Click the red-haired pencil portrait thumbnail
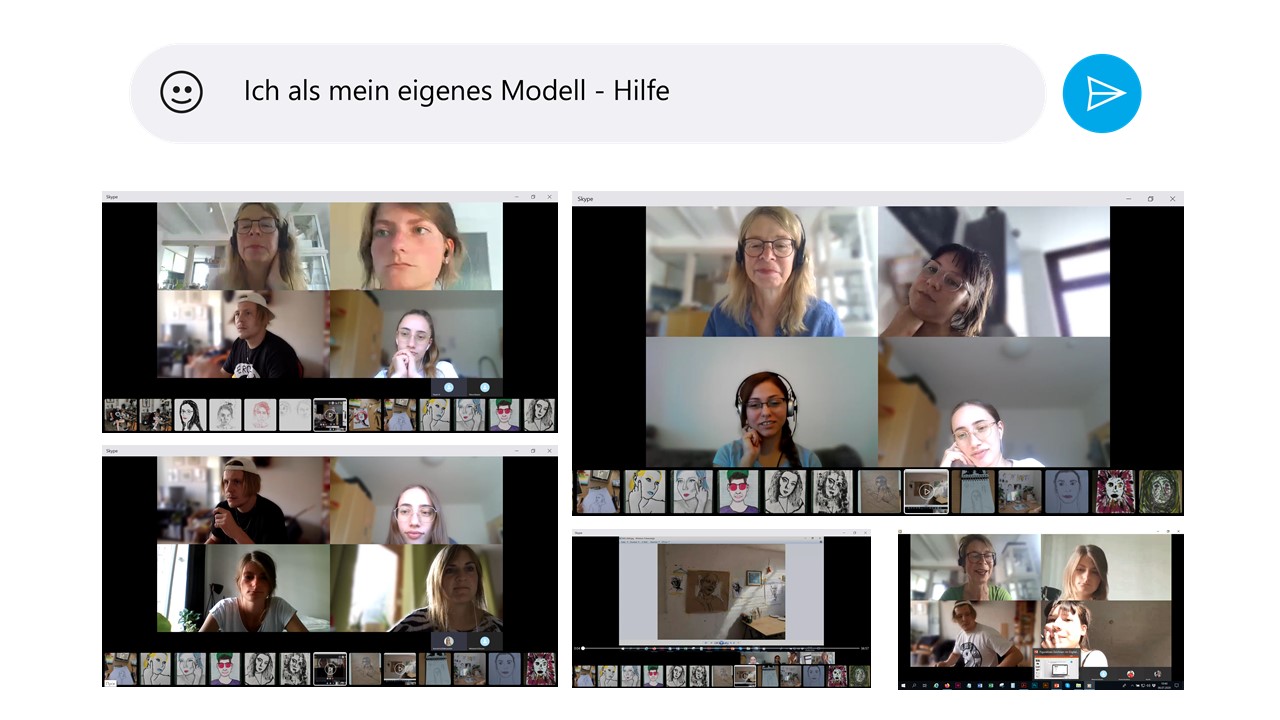Viewport: 1280px width, 720px height. (260, 415)
